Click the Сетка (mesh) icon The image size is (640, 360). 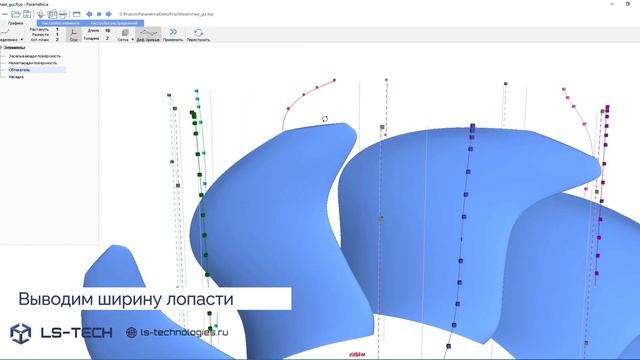124,33
